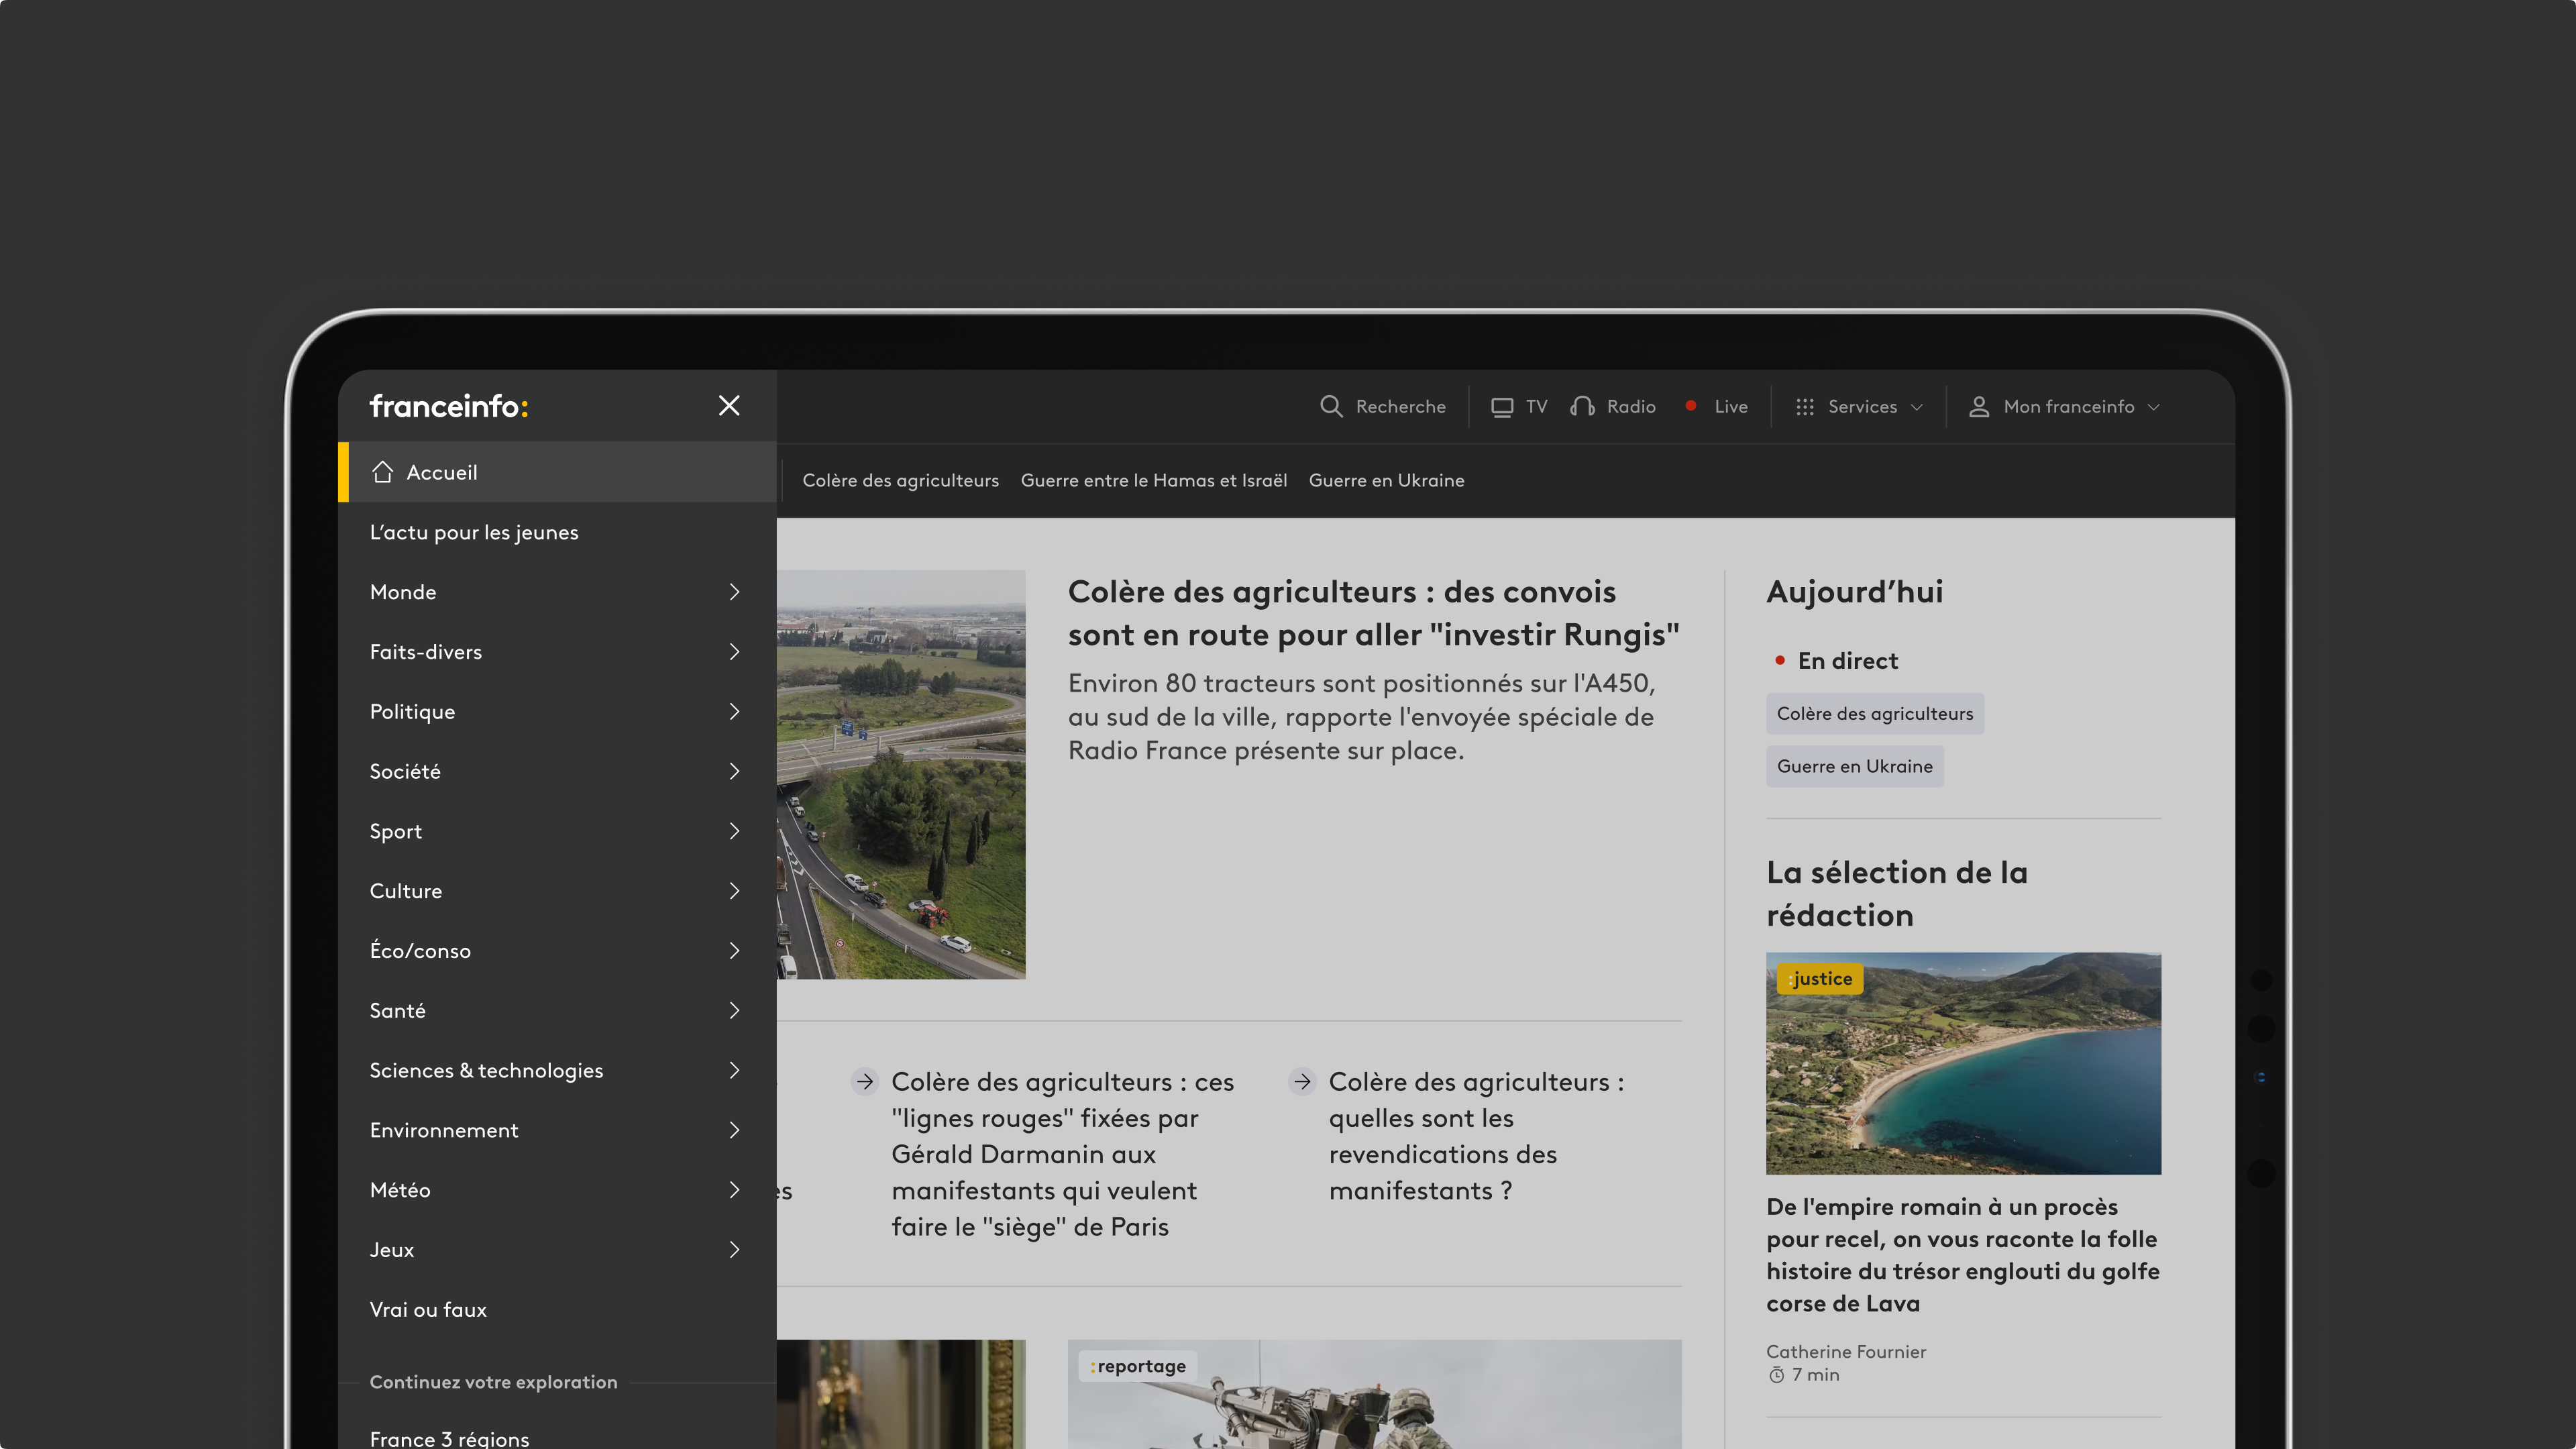Screen dimensions: 2576x1449
Task: Click the red En direct dot
Action: 1780,660
